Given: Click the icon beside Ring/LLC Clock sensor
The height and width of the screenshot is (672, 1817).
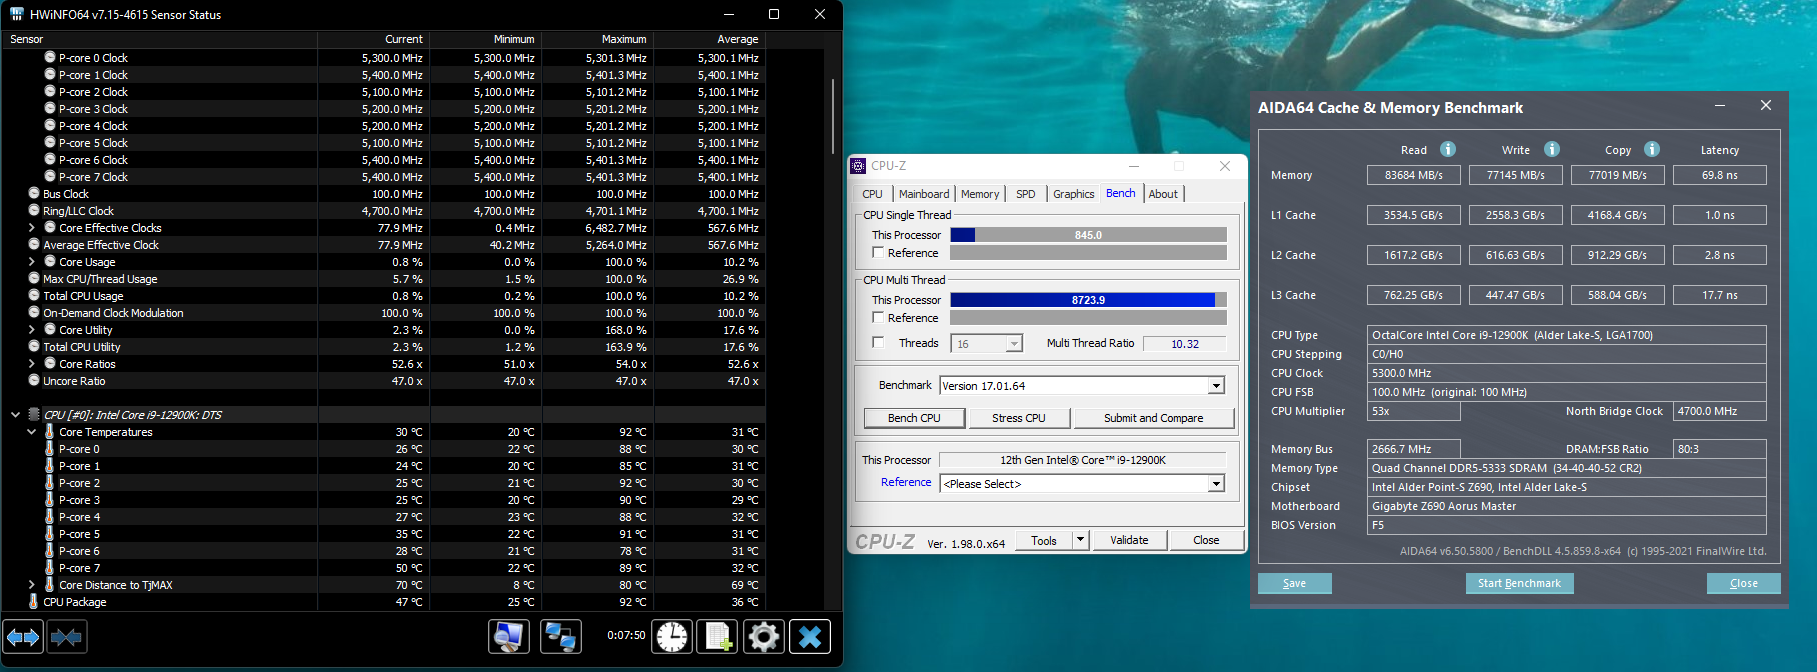Looking at the screenshot, I should tap(34, 210).
